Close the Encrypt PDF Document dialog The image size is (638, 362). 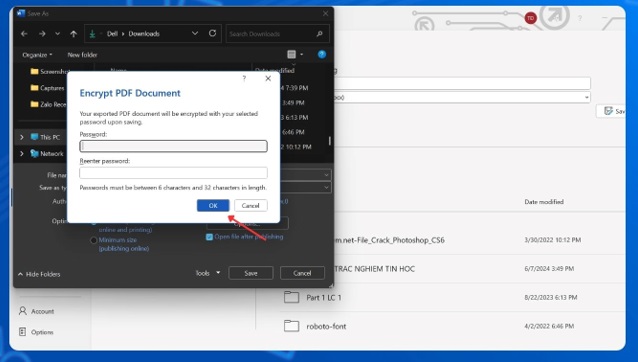coord(268,78)
